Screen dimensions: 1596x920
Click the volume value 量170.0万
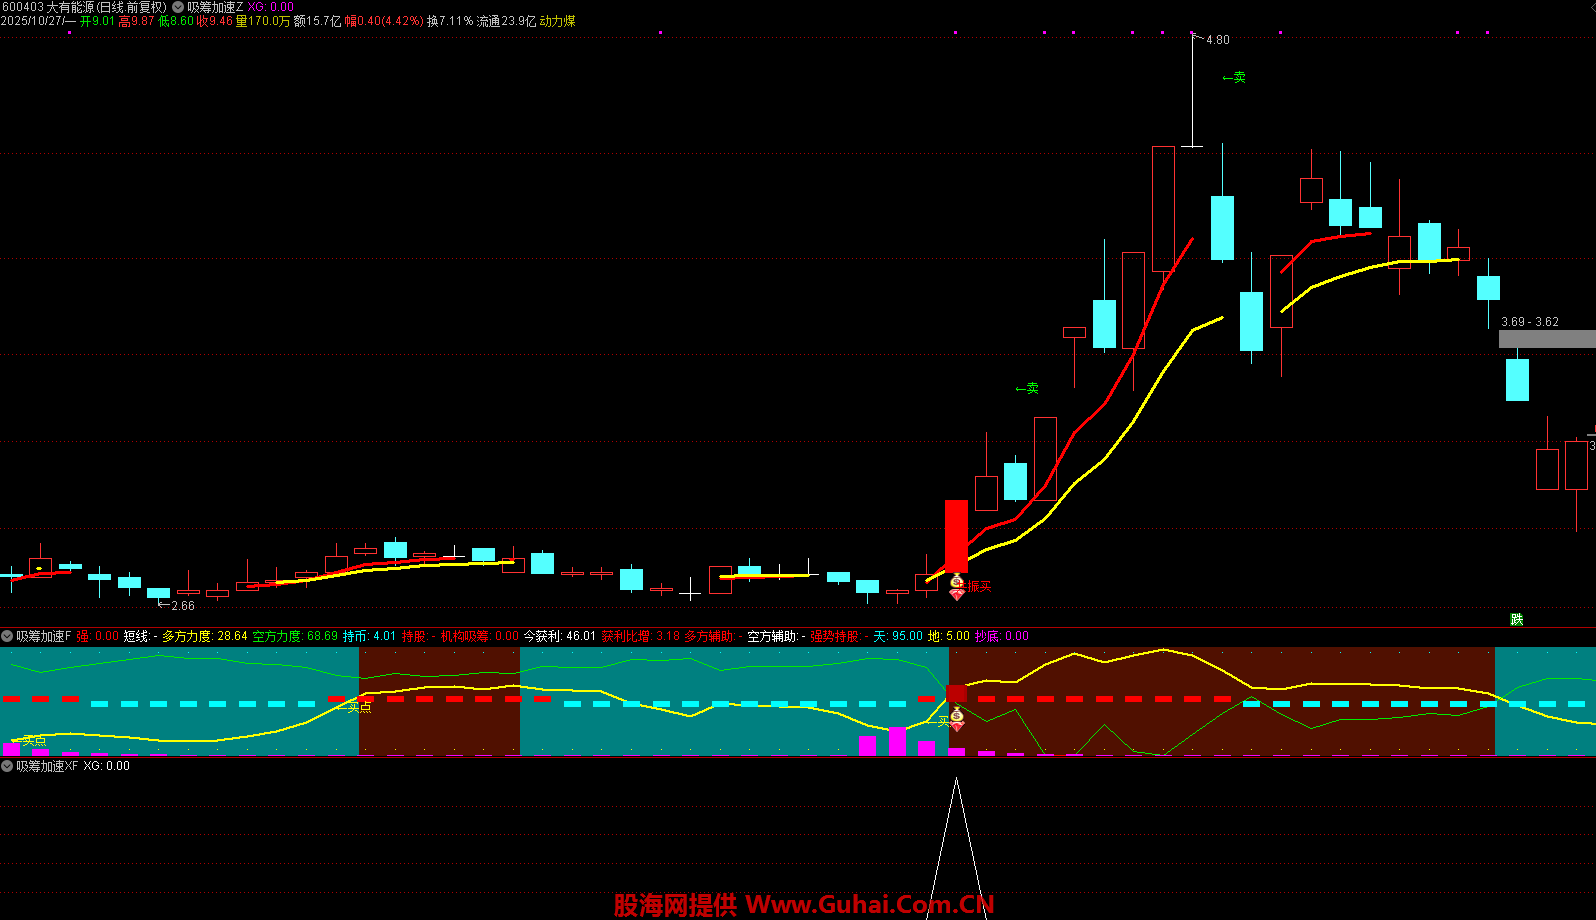point(263,21)
